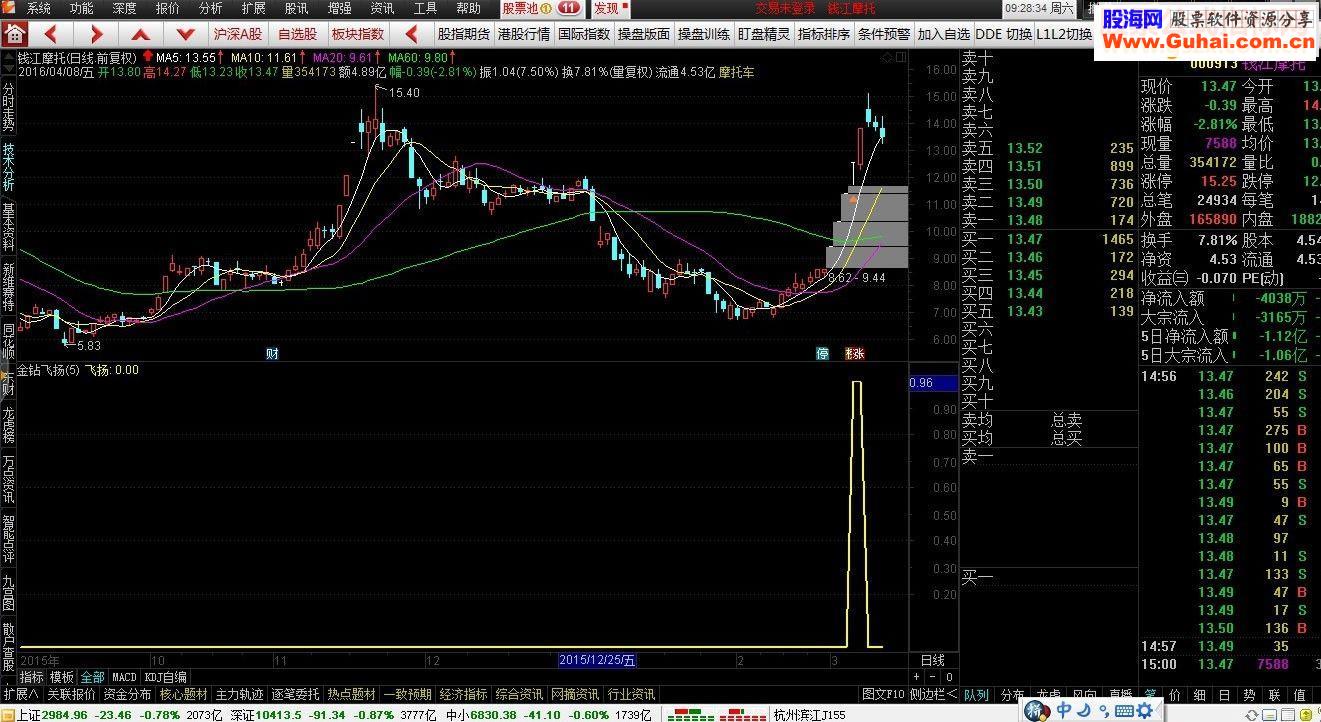Click the 热点题材 bottom tab

(351, 693)
